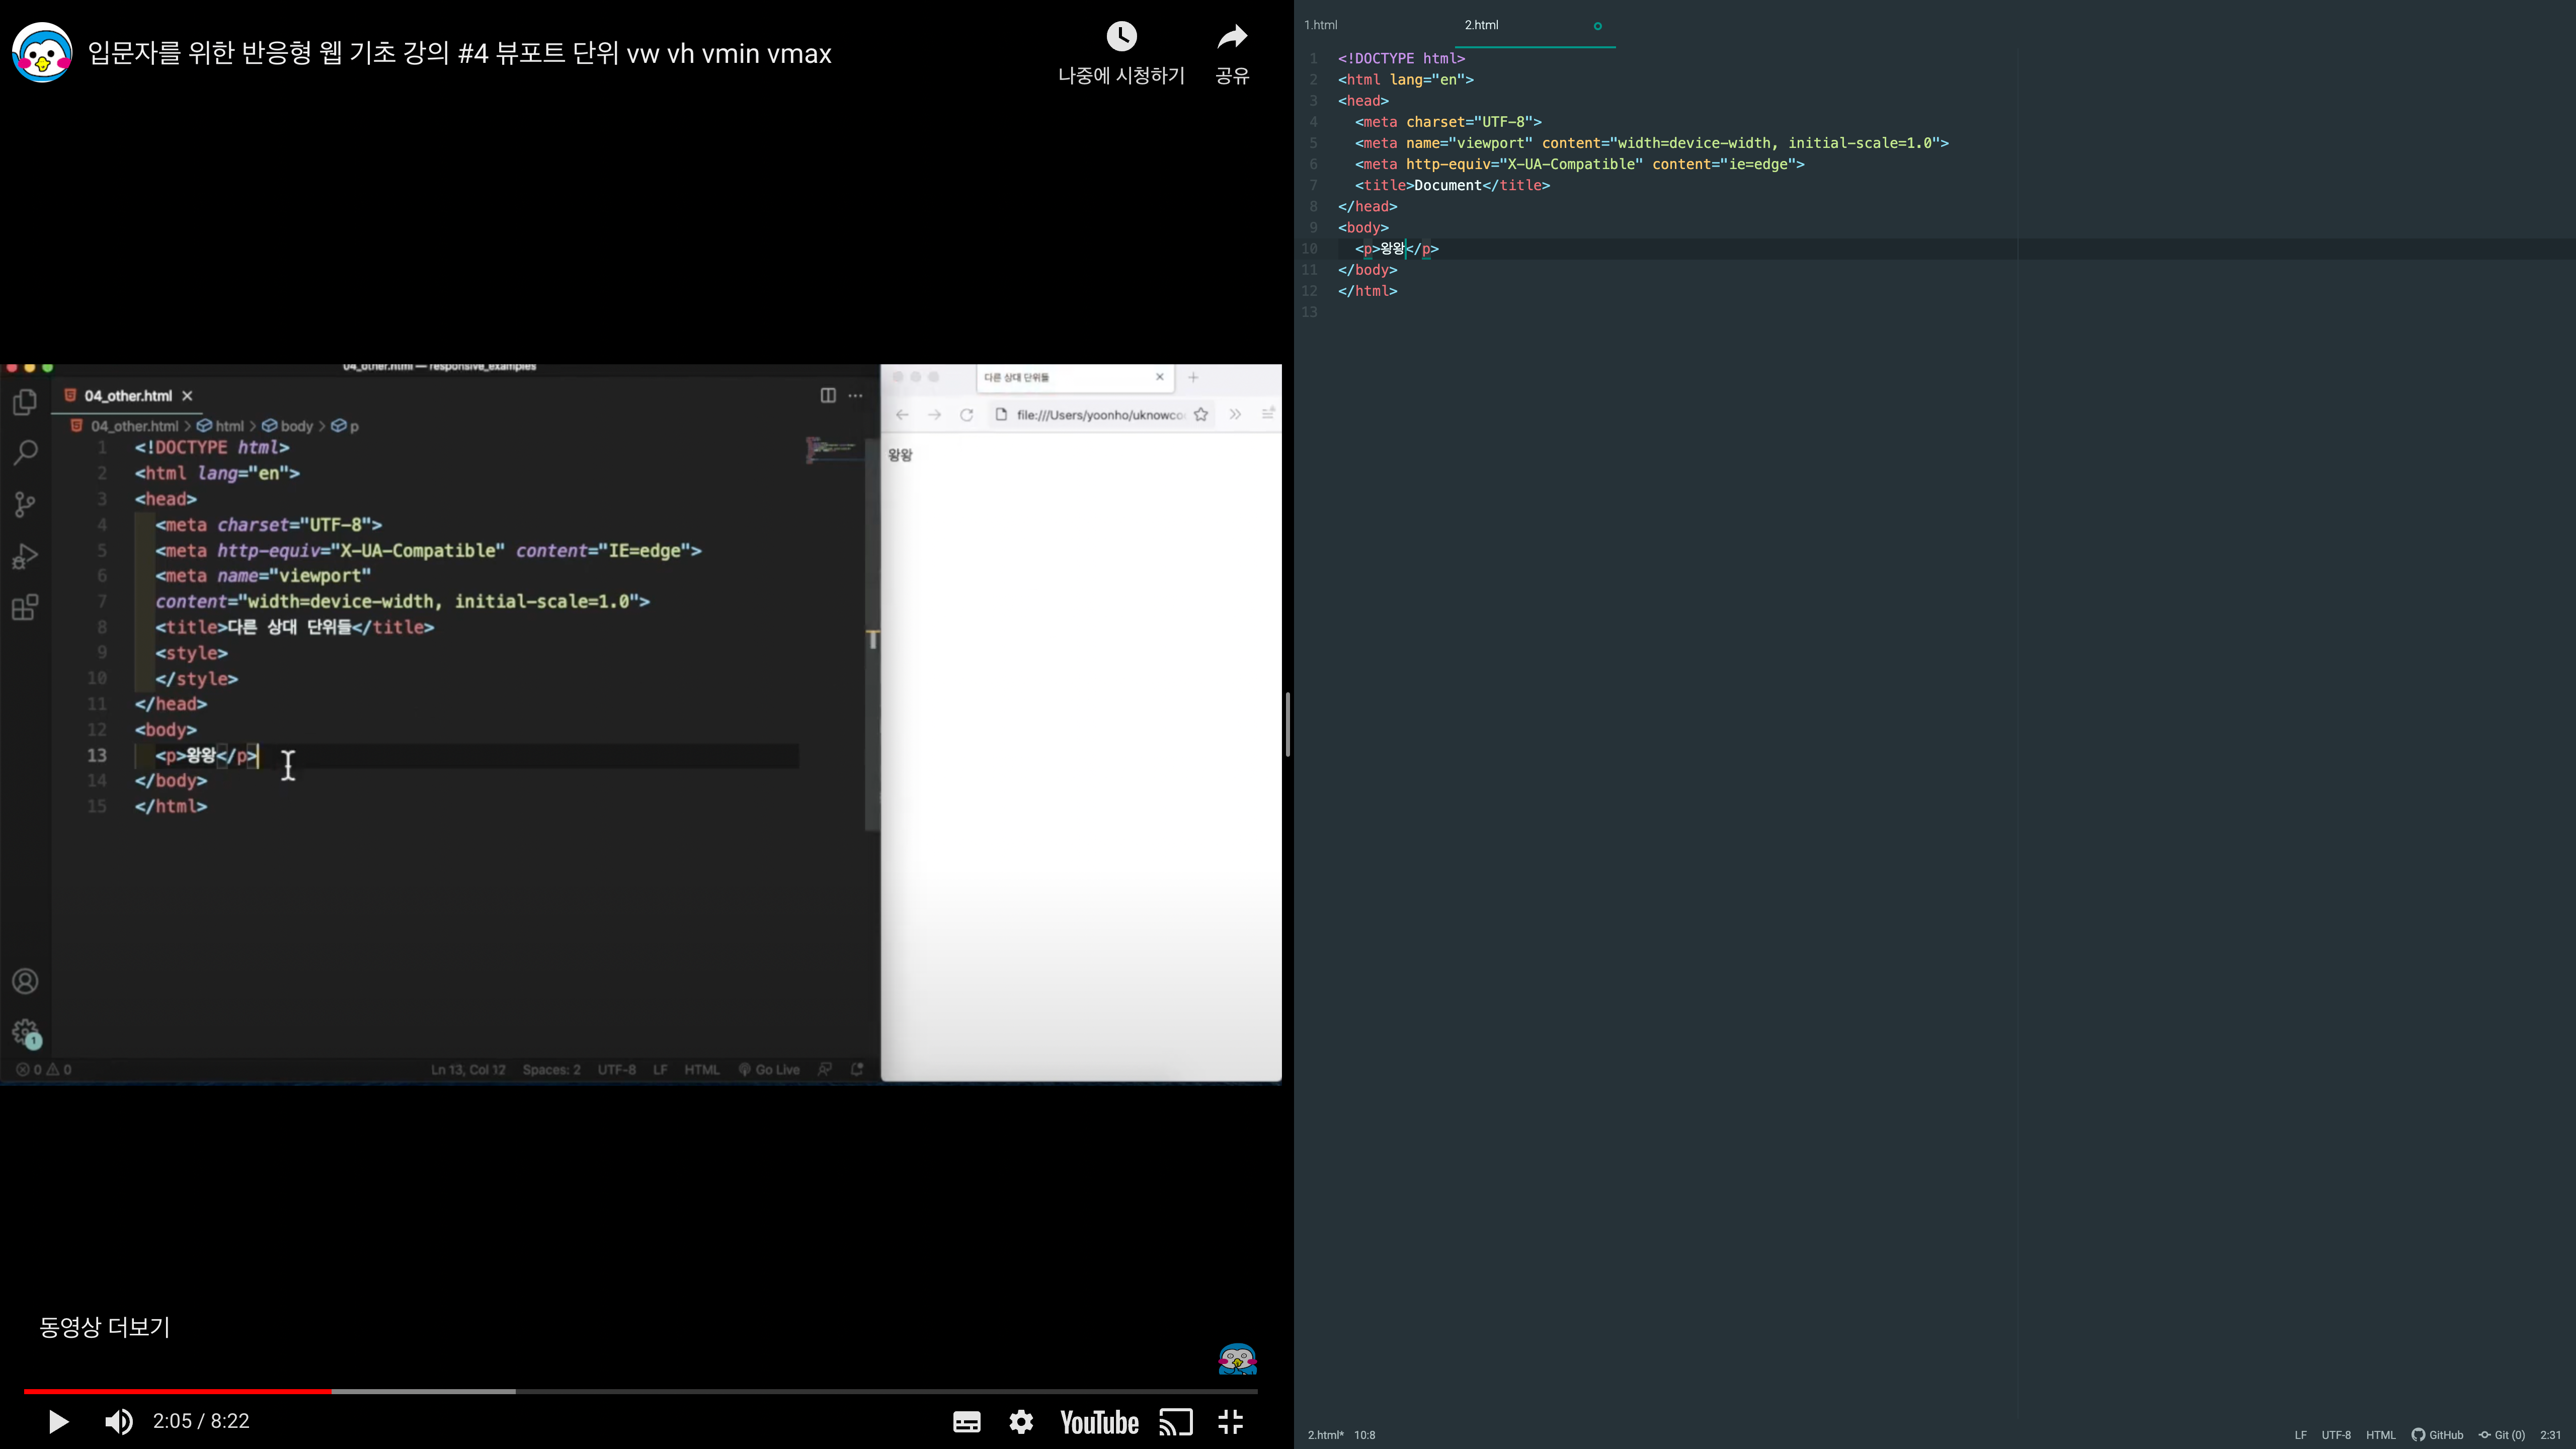Switch to the 1.html tab
The width and height of the screenshot is (2576, 1449).
tap(1321, 25)
